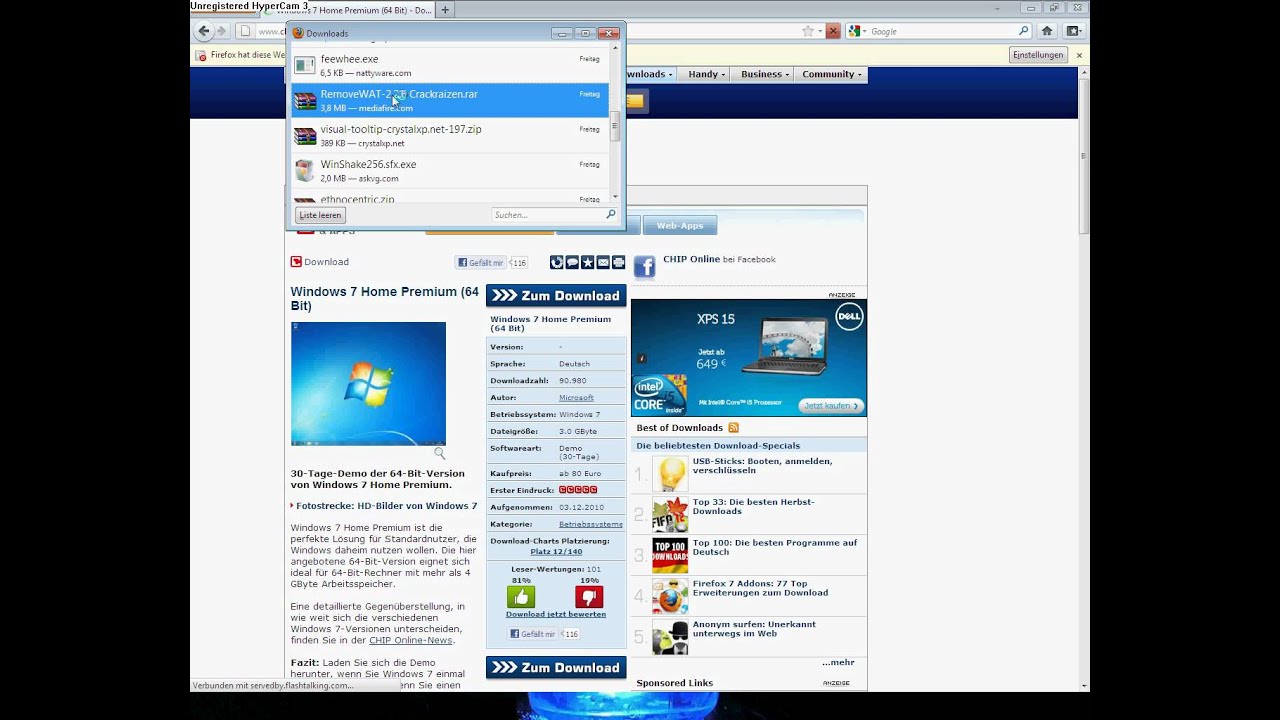
Task: Switch to the Web-Apps tab
Action: (680, 226)
